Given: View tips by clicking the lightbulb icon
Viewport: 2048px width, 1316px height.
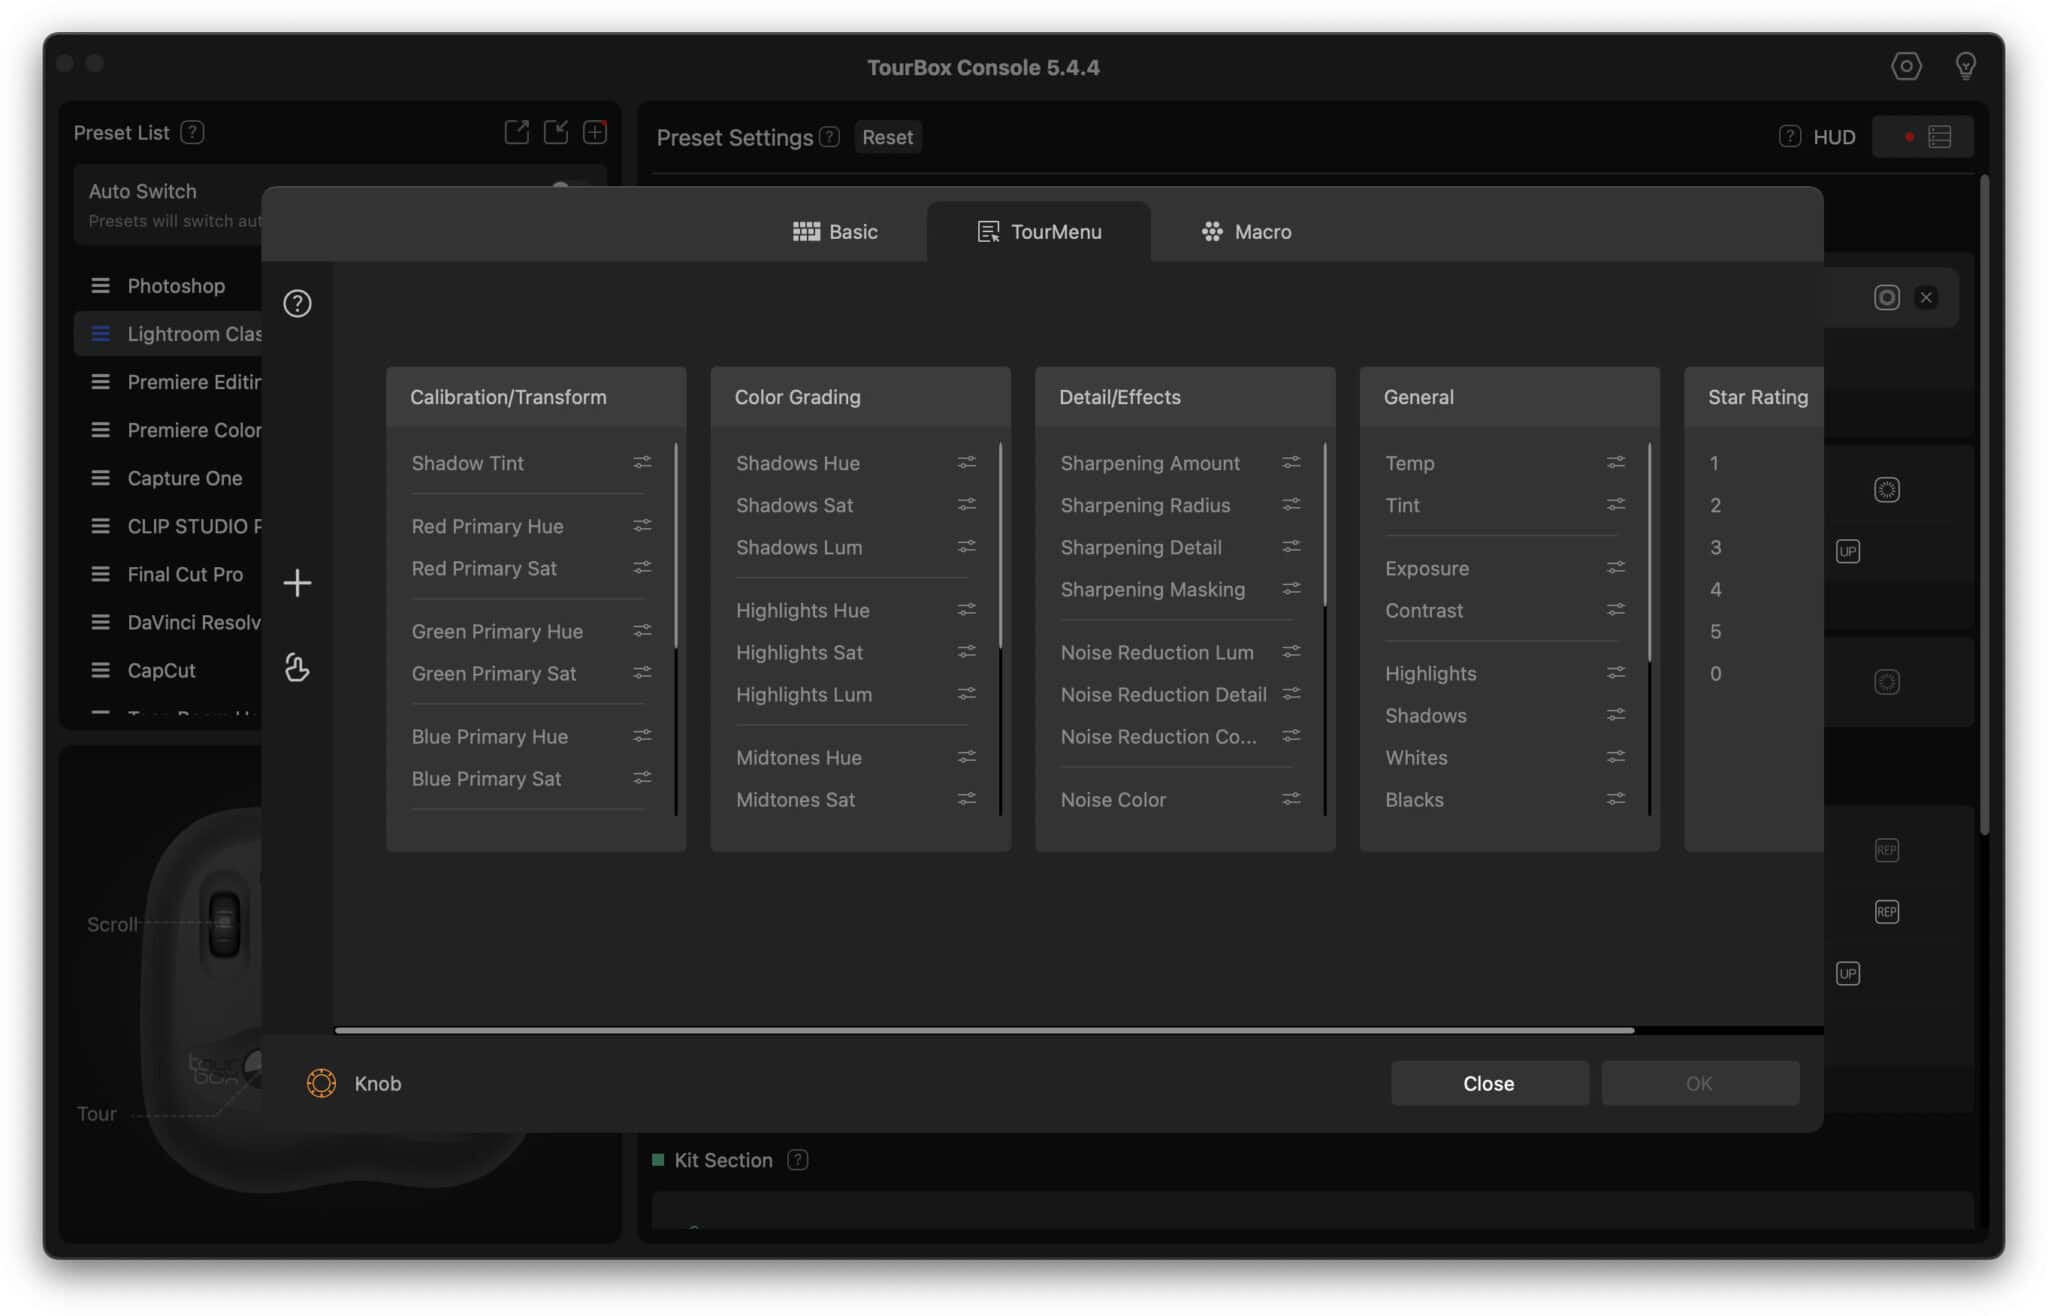Looking at the screenshot, I should (1966, 66).
